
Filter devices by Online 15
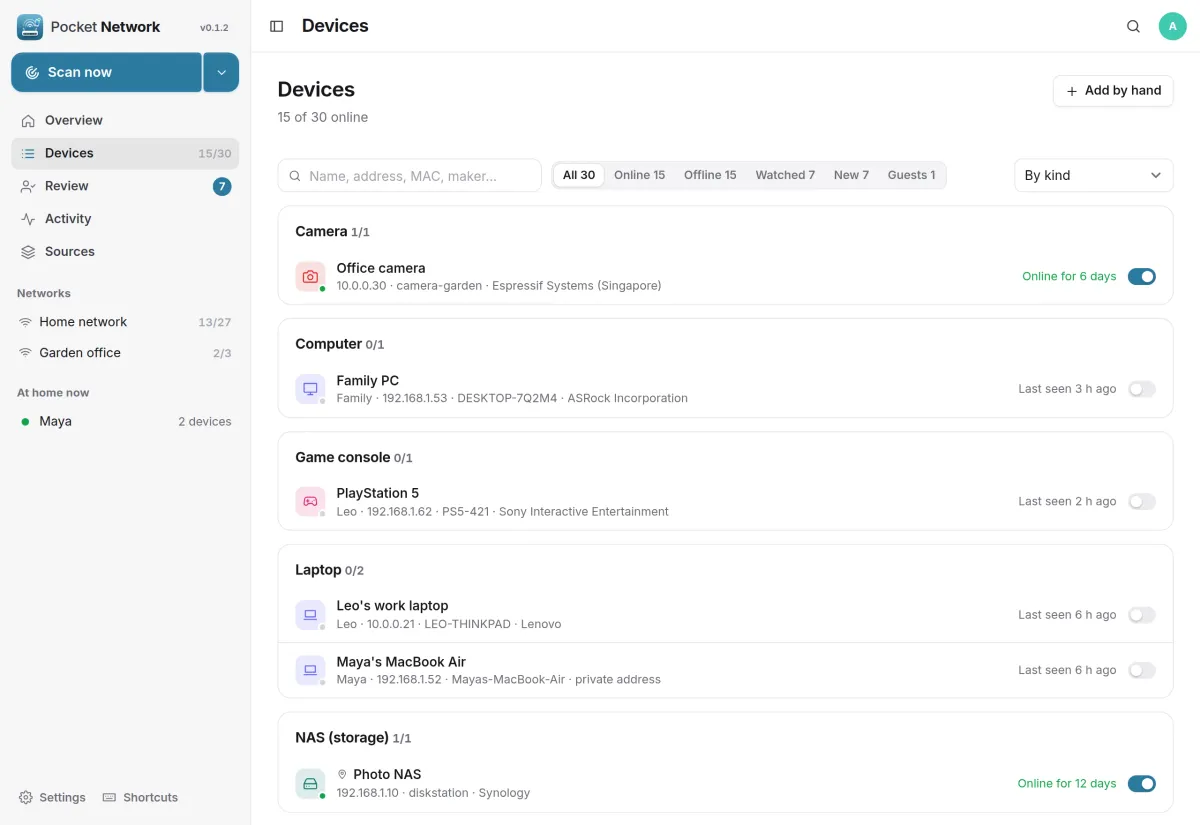point(639,175)
